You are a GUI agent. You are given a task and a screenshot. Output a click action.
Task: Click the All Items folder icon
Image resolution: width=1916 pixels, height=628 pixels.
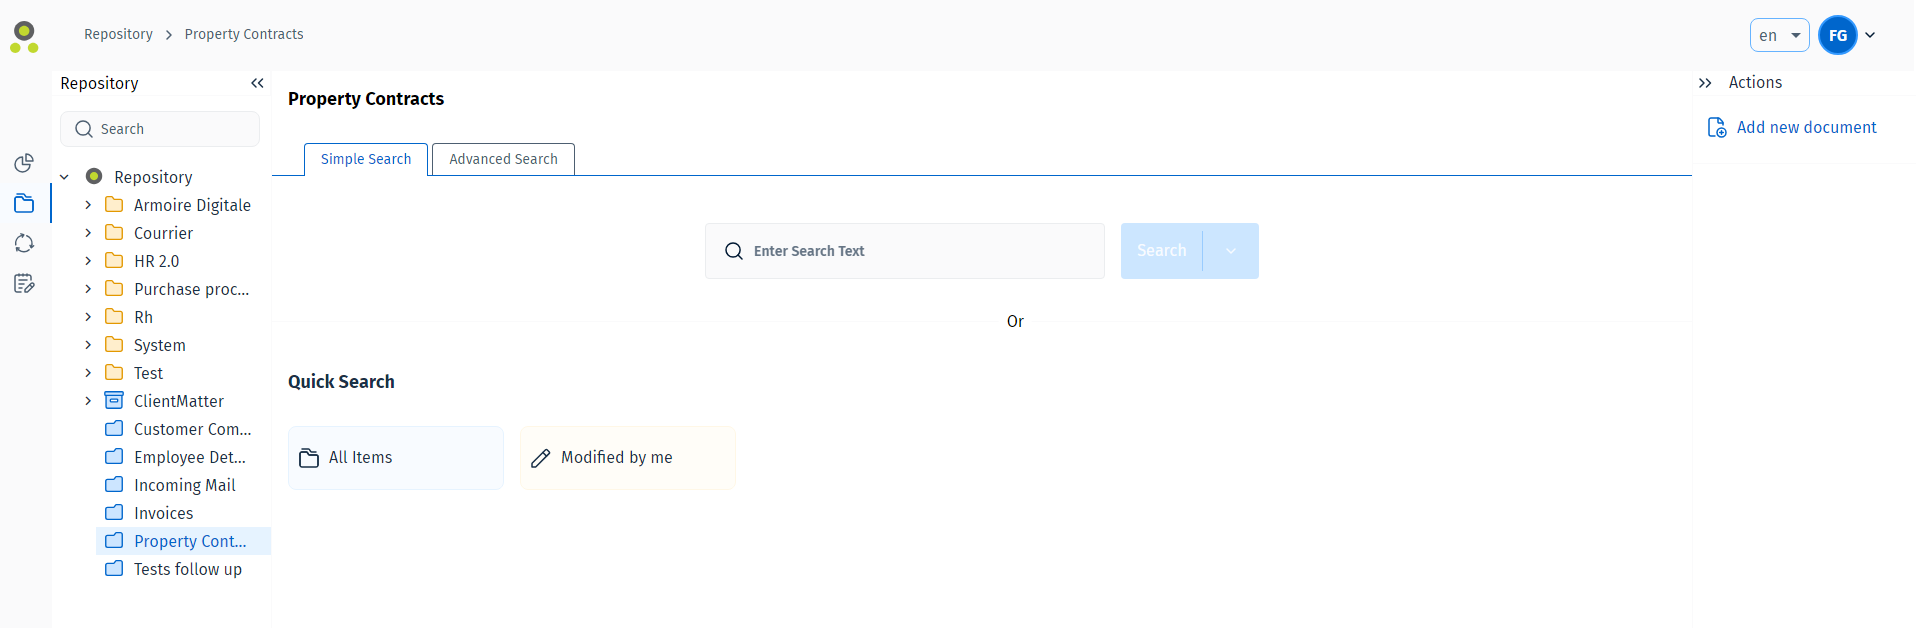[309, 458]
